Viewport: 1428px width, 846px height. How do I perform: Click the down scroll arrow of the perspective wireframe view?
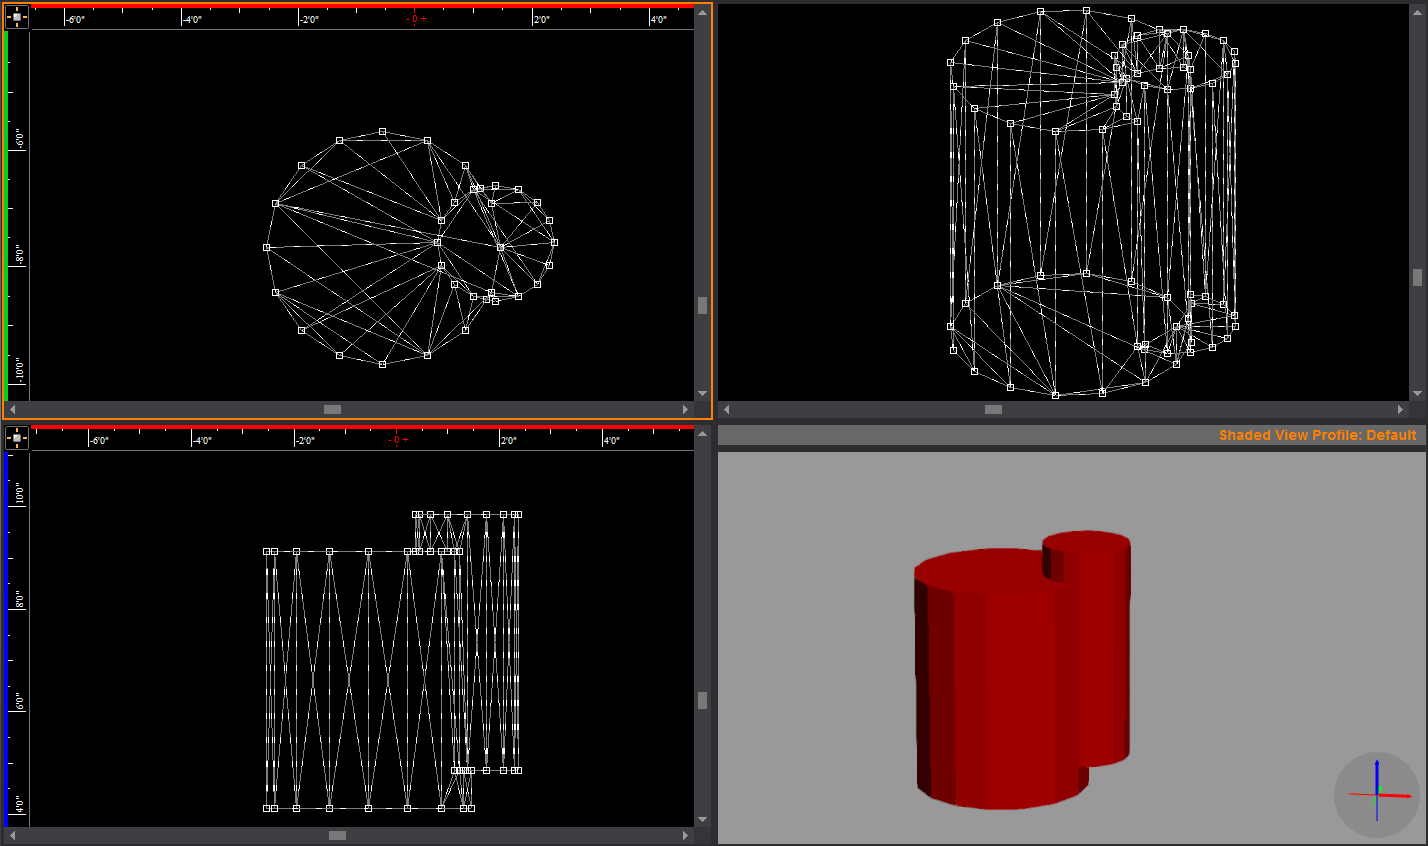1417,393
